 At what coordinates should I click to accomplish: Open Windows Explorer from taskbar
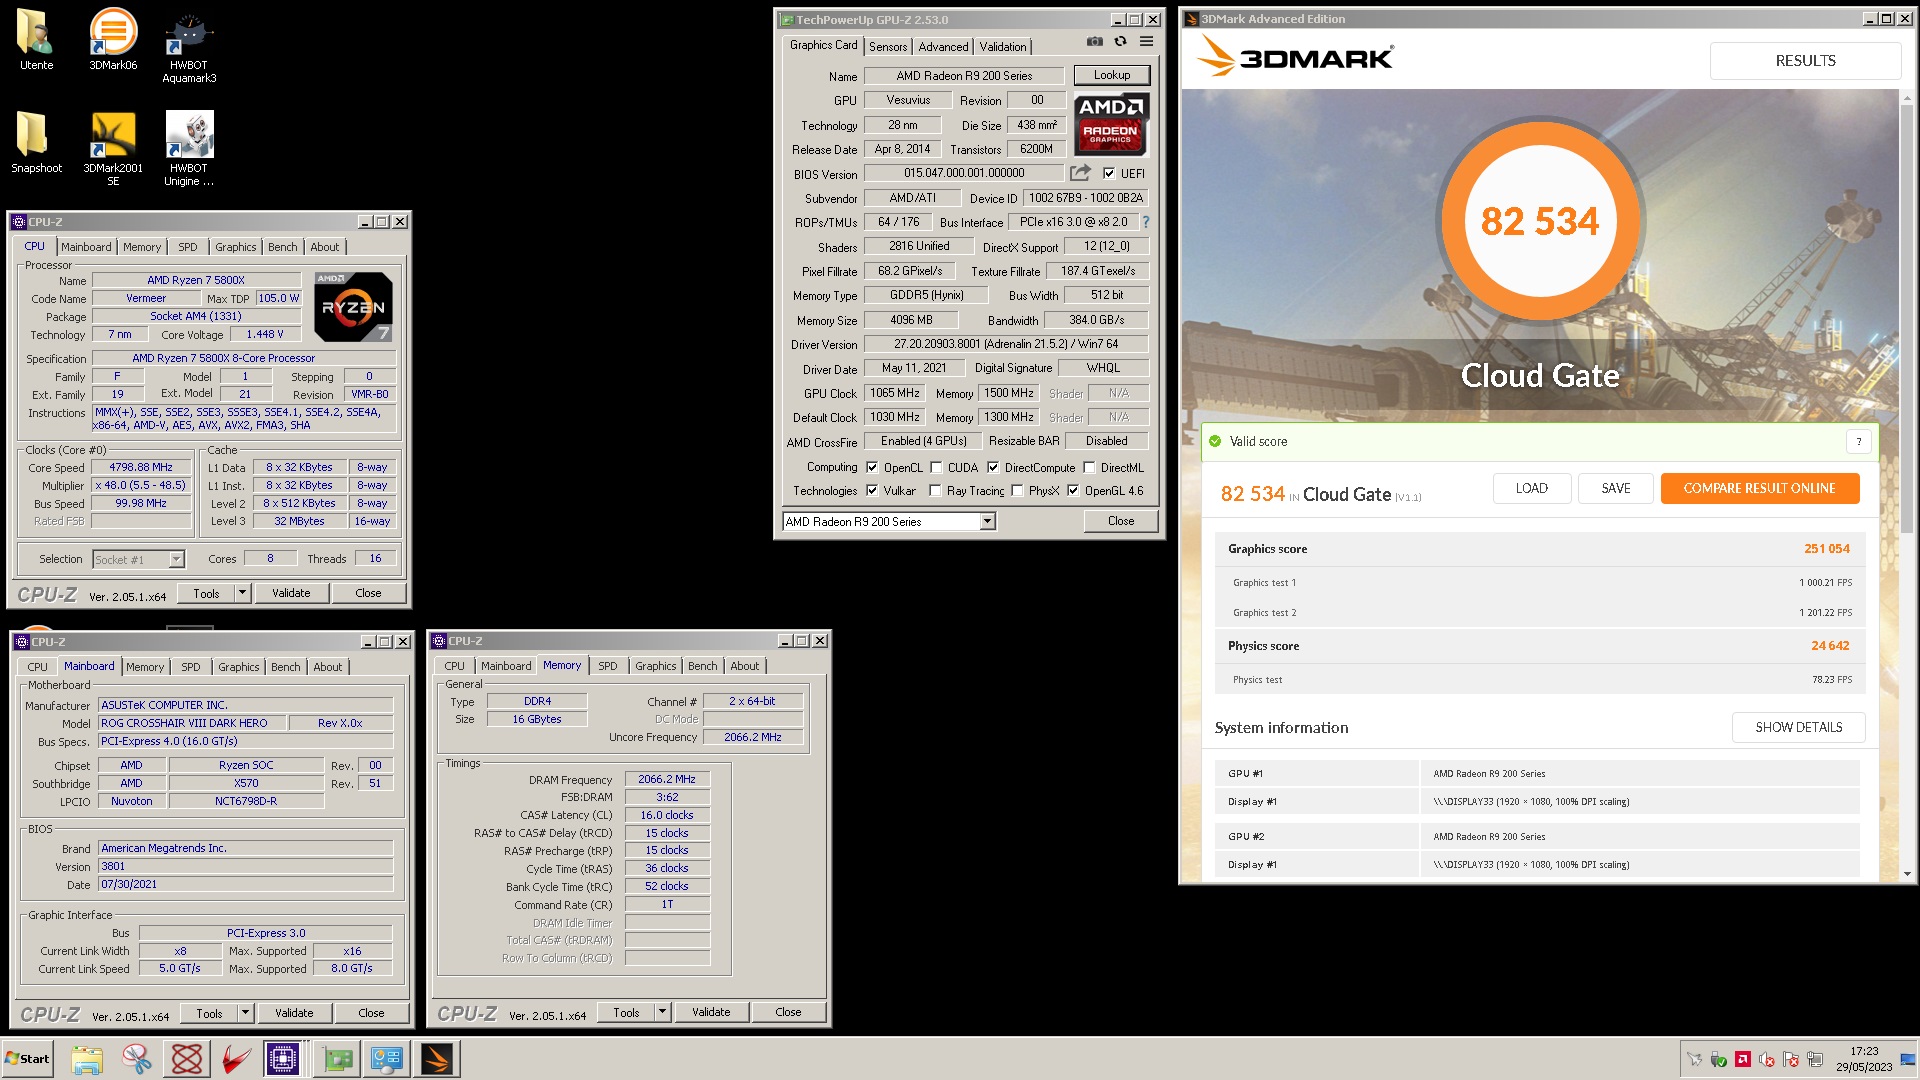[87, 1059]
